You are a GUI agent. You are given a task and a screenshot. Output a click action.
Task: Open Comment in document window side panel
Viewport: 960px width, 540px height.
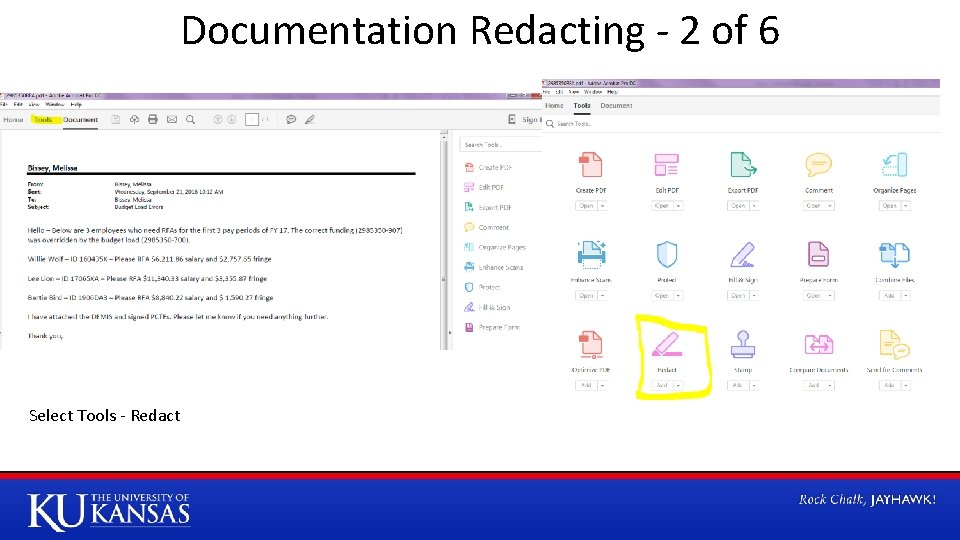487,227
